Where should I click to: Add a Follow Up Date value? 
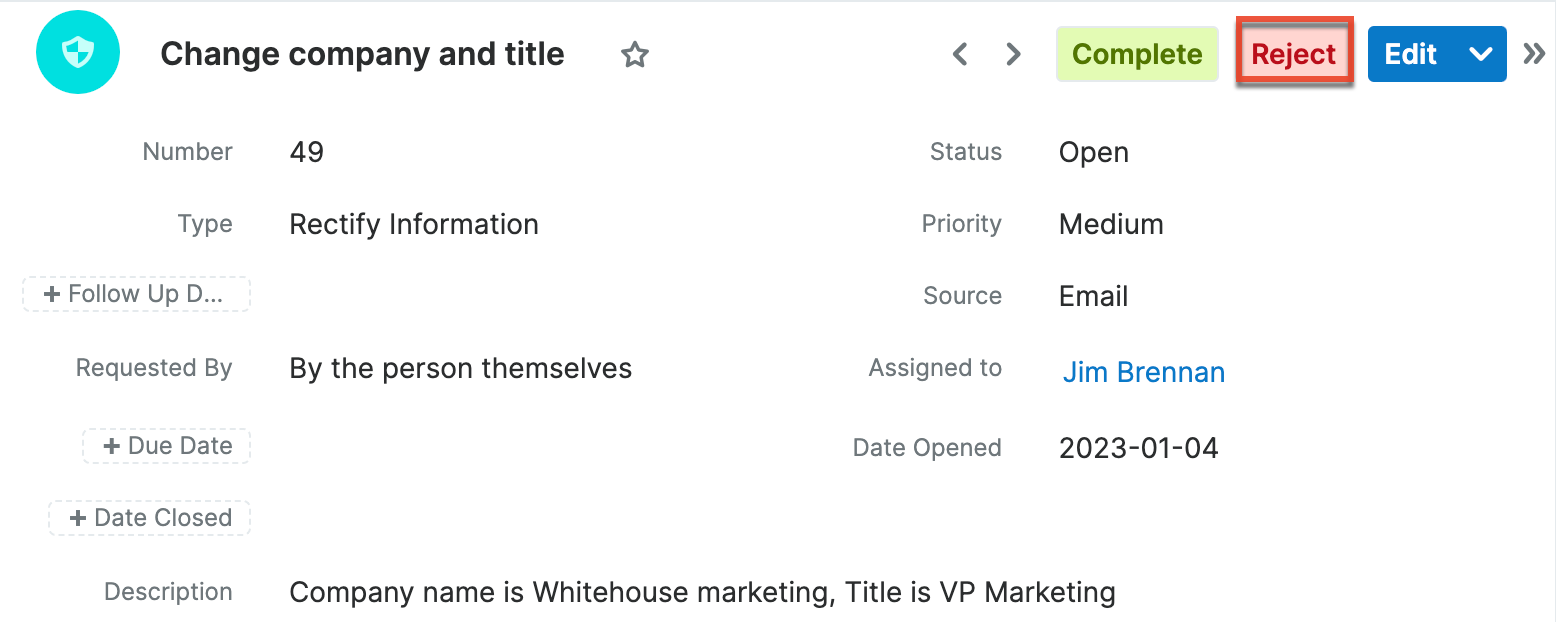[136, 294]
